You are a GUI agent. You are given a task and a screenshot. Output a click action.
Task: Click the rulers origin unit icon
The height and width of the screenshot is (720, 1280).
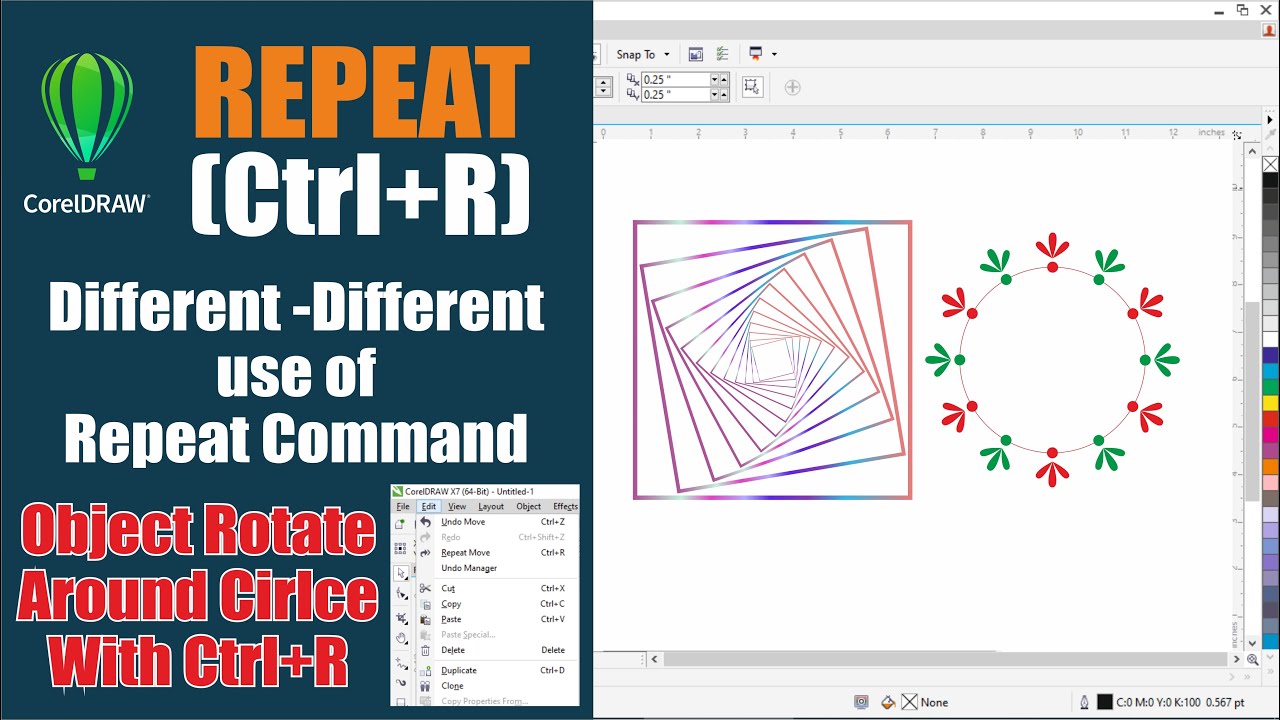[1237, 133]
